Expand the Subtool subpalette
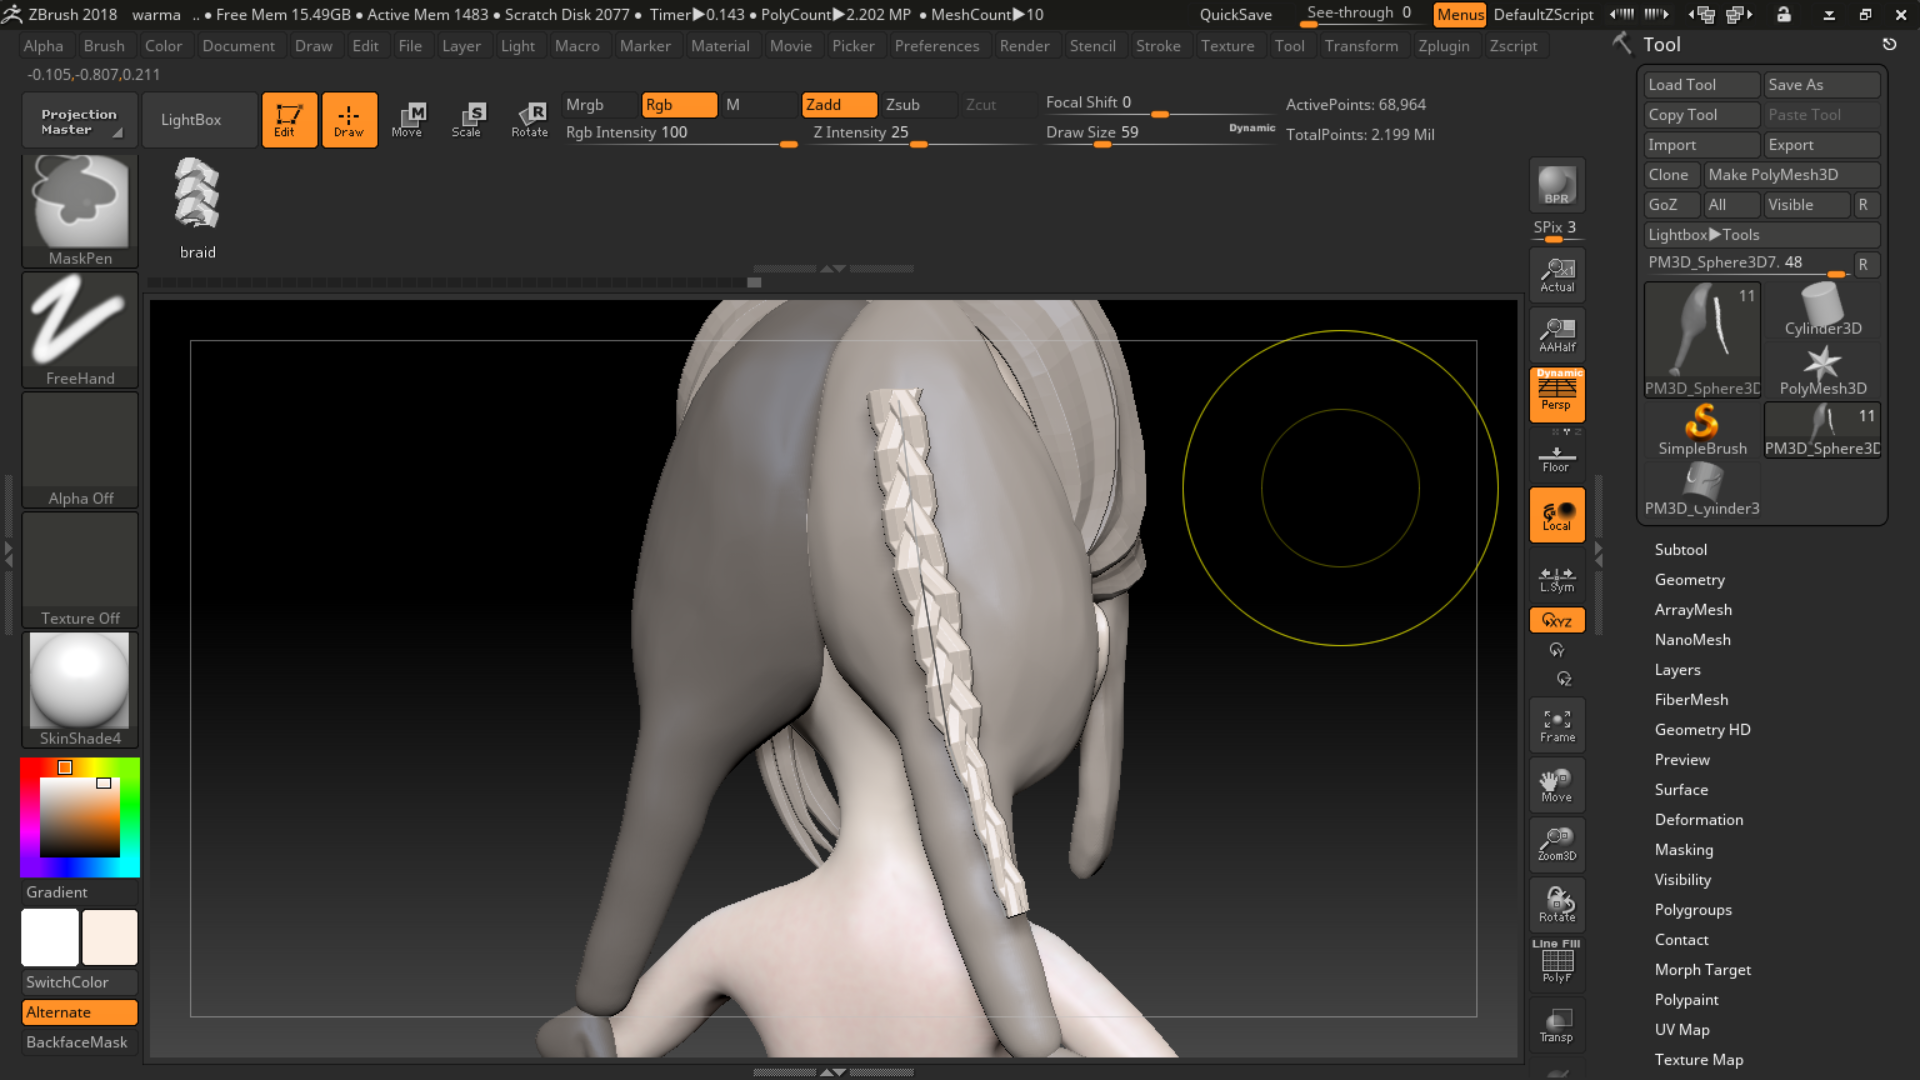The width and height of the screenshot is (1920, 1080). 1681,549
